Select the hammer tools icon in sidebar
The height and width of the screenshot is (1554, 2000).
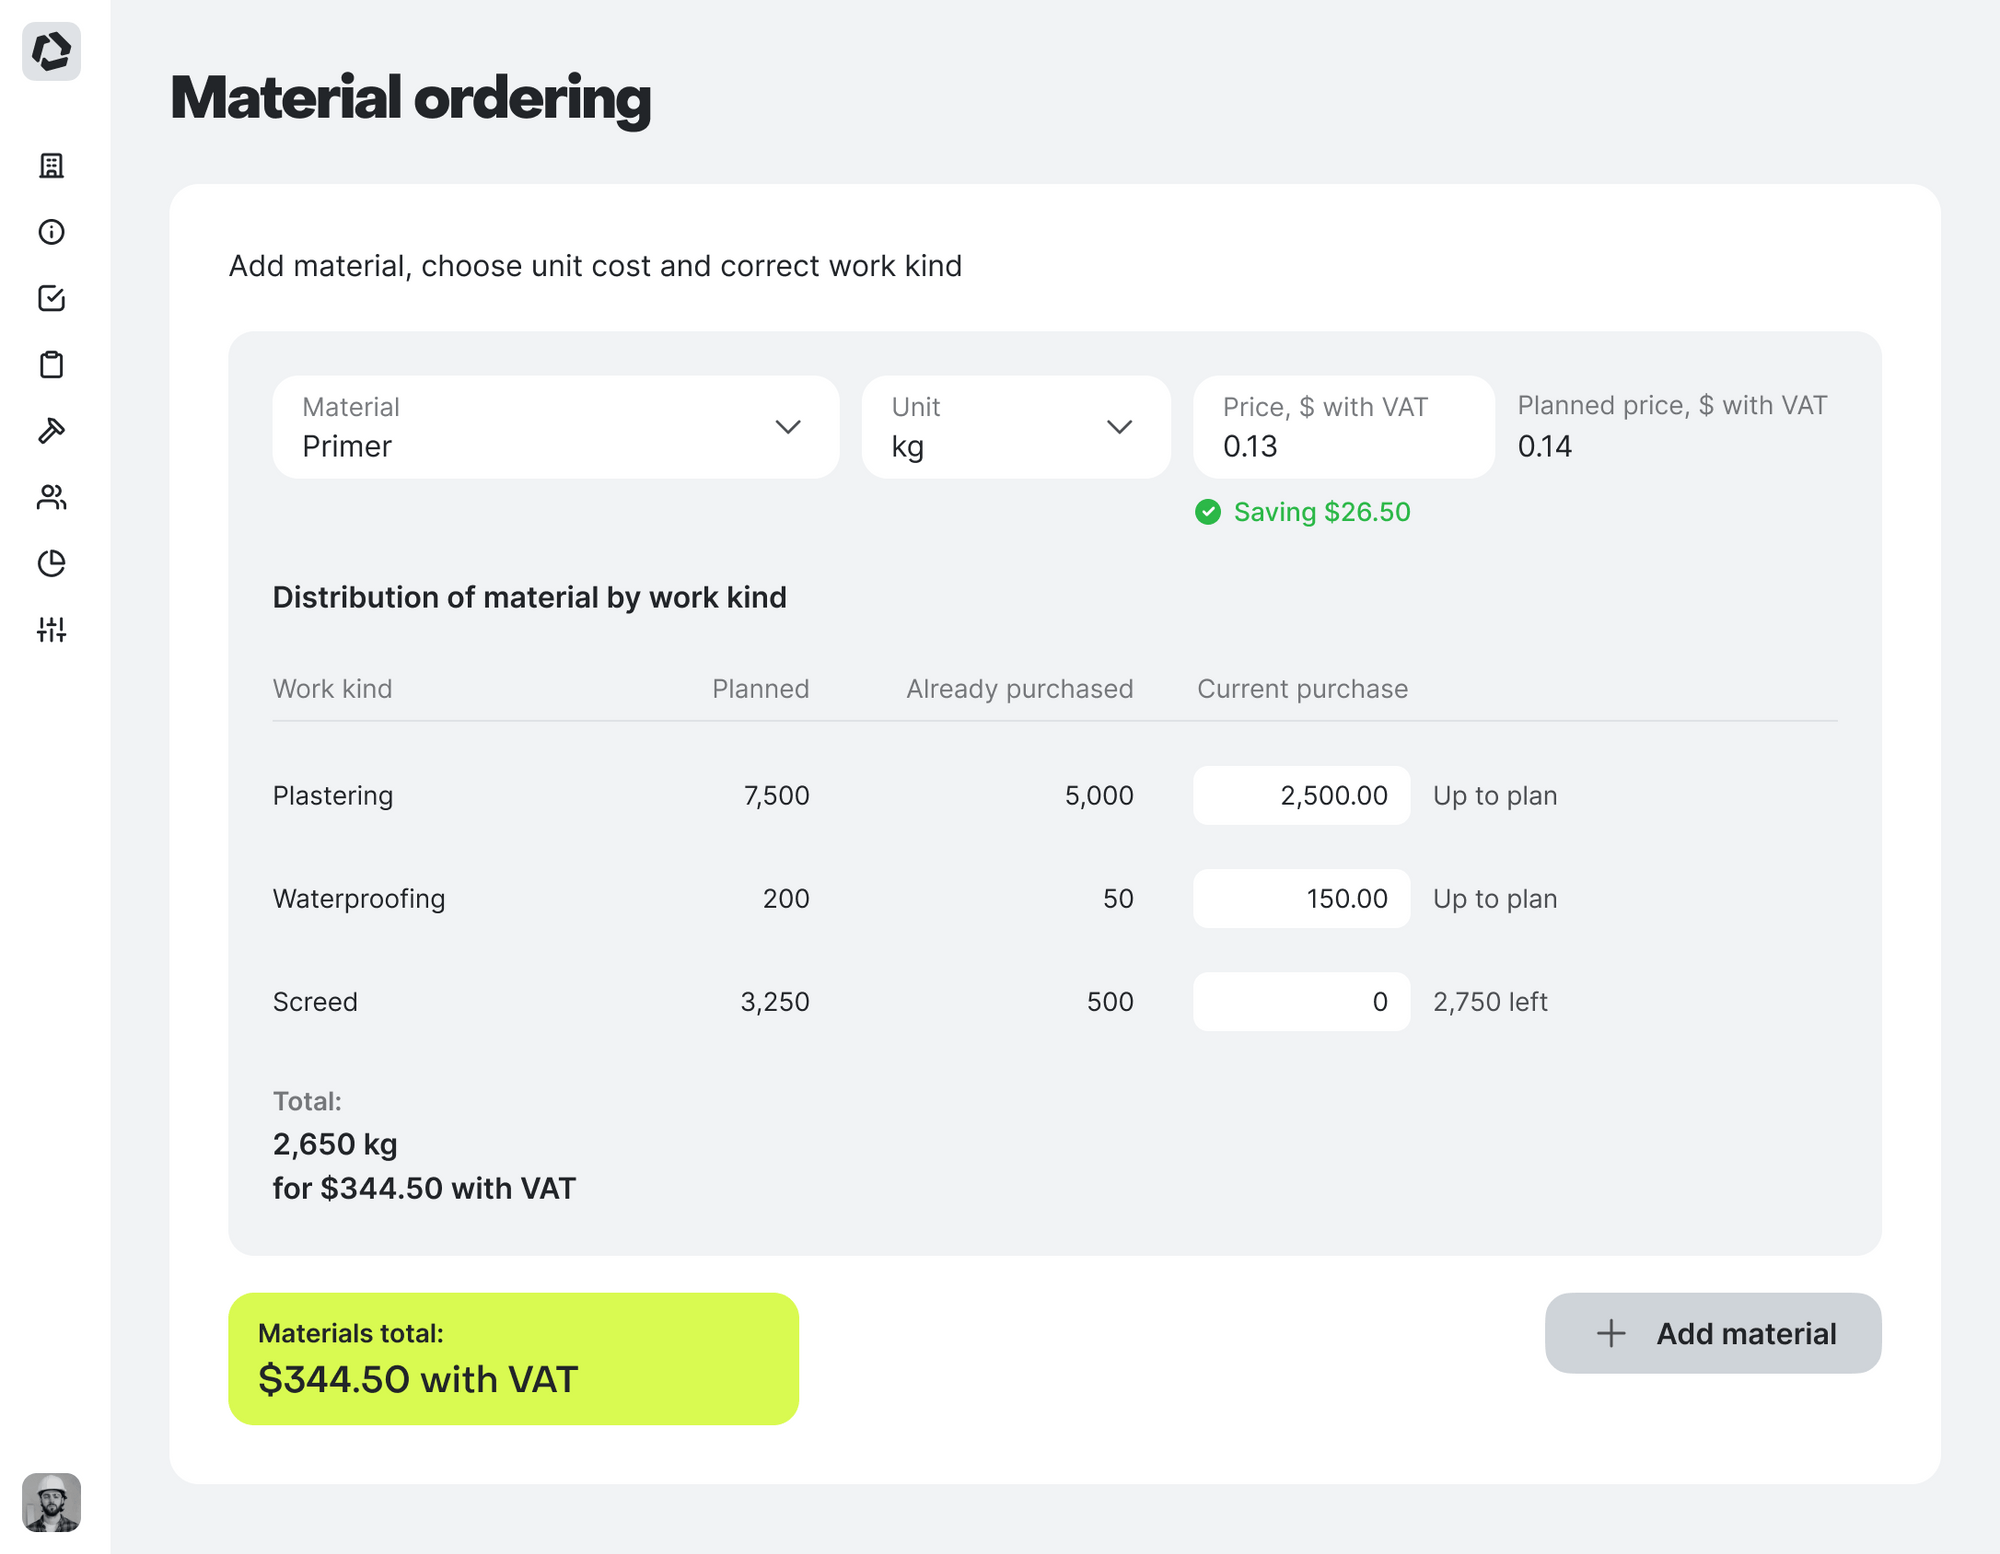(x=51, y=431)
